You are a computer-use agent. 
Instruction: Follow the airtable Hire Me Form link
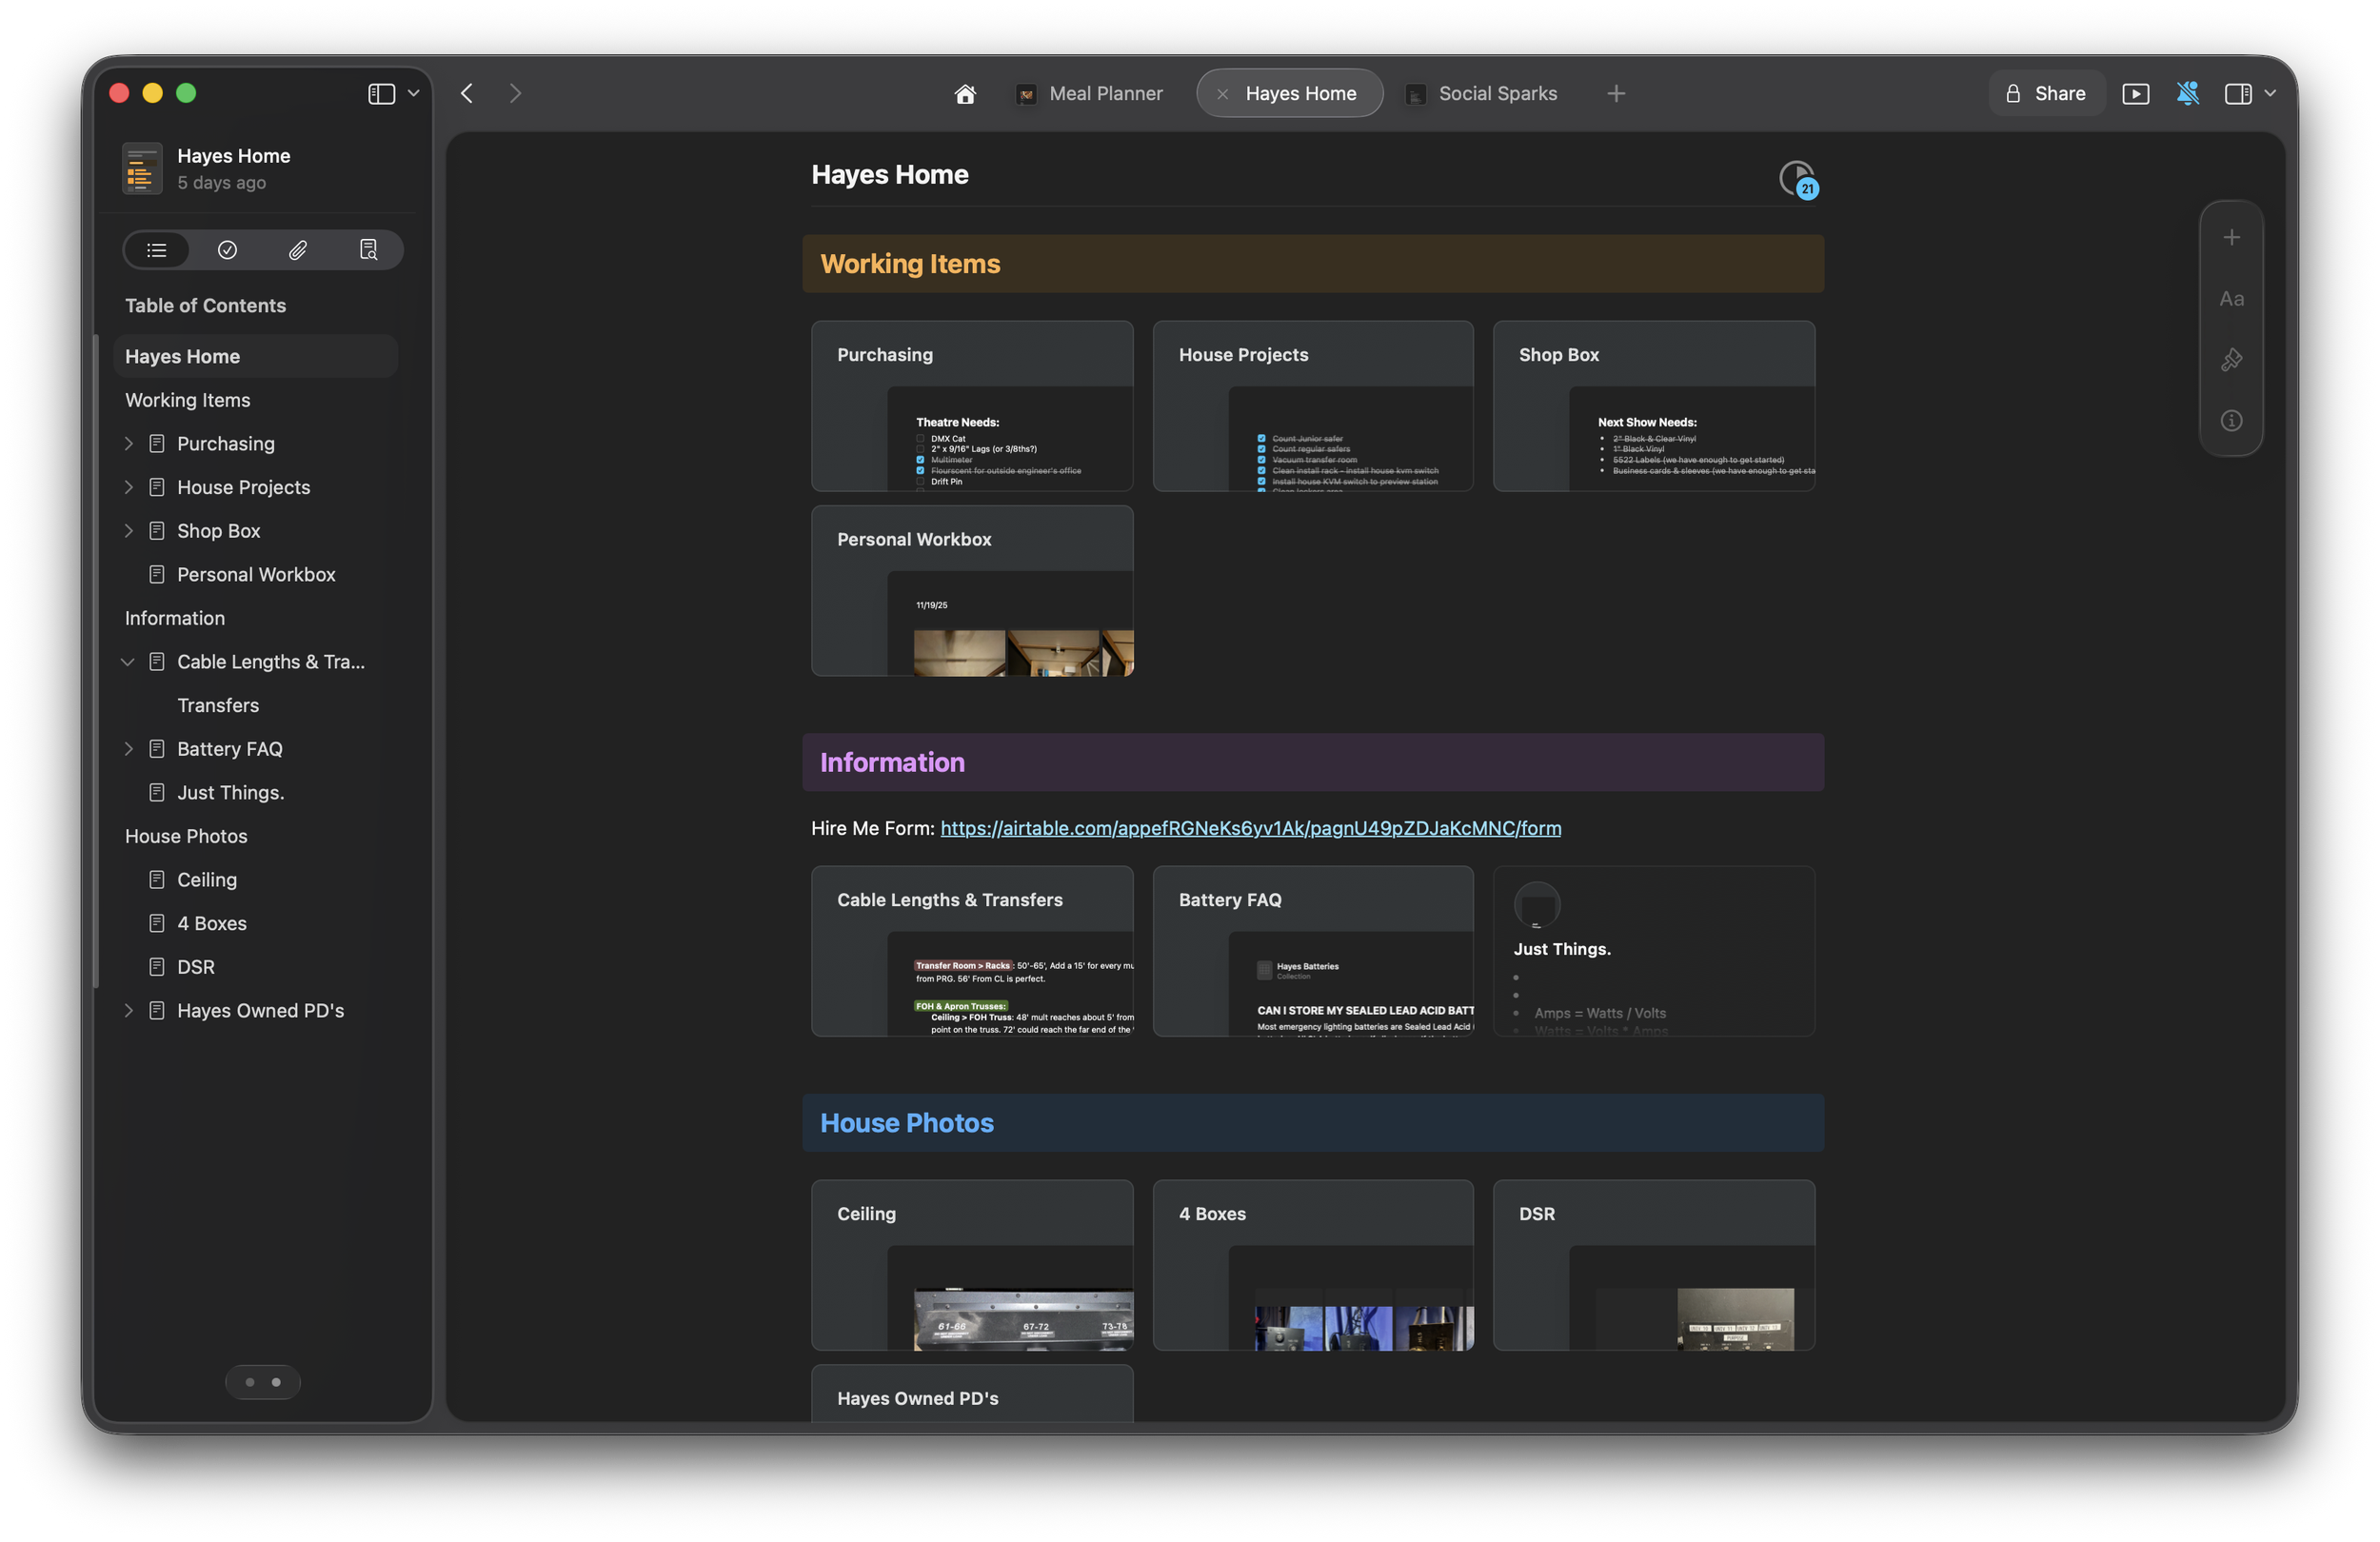tap(1250, 828)
